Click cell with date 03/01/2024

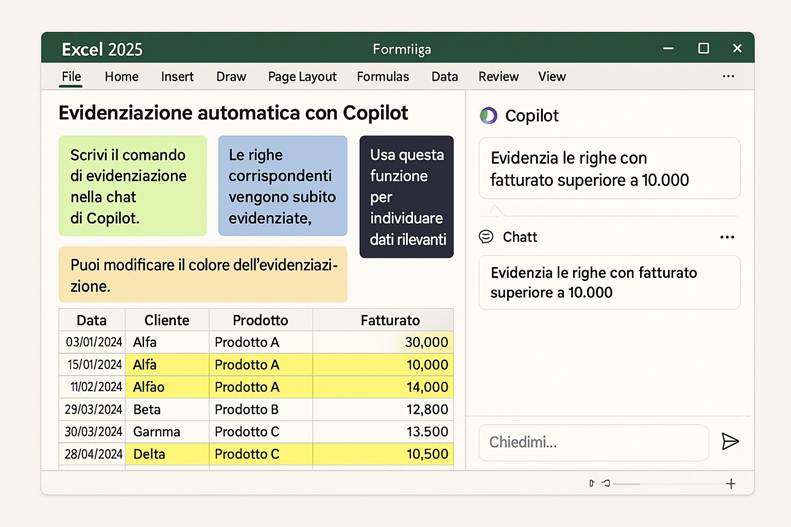click(92, 342)
